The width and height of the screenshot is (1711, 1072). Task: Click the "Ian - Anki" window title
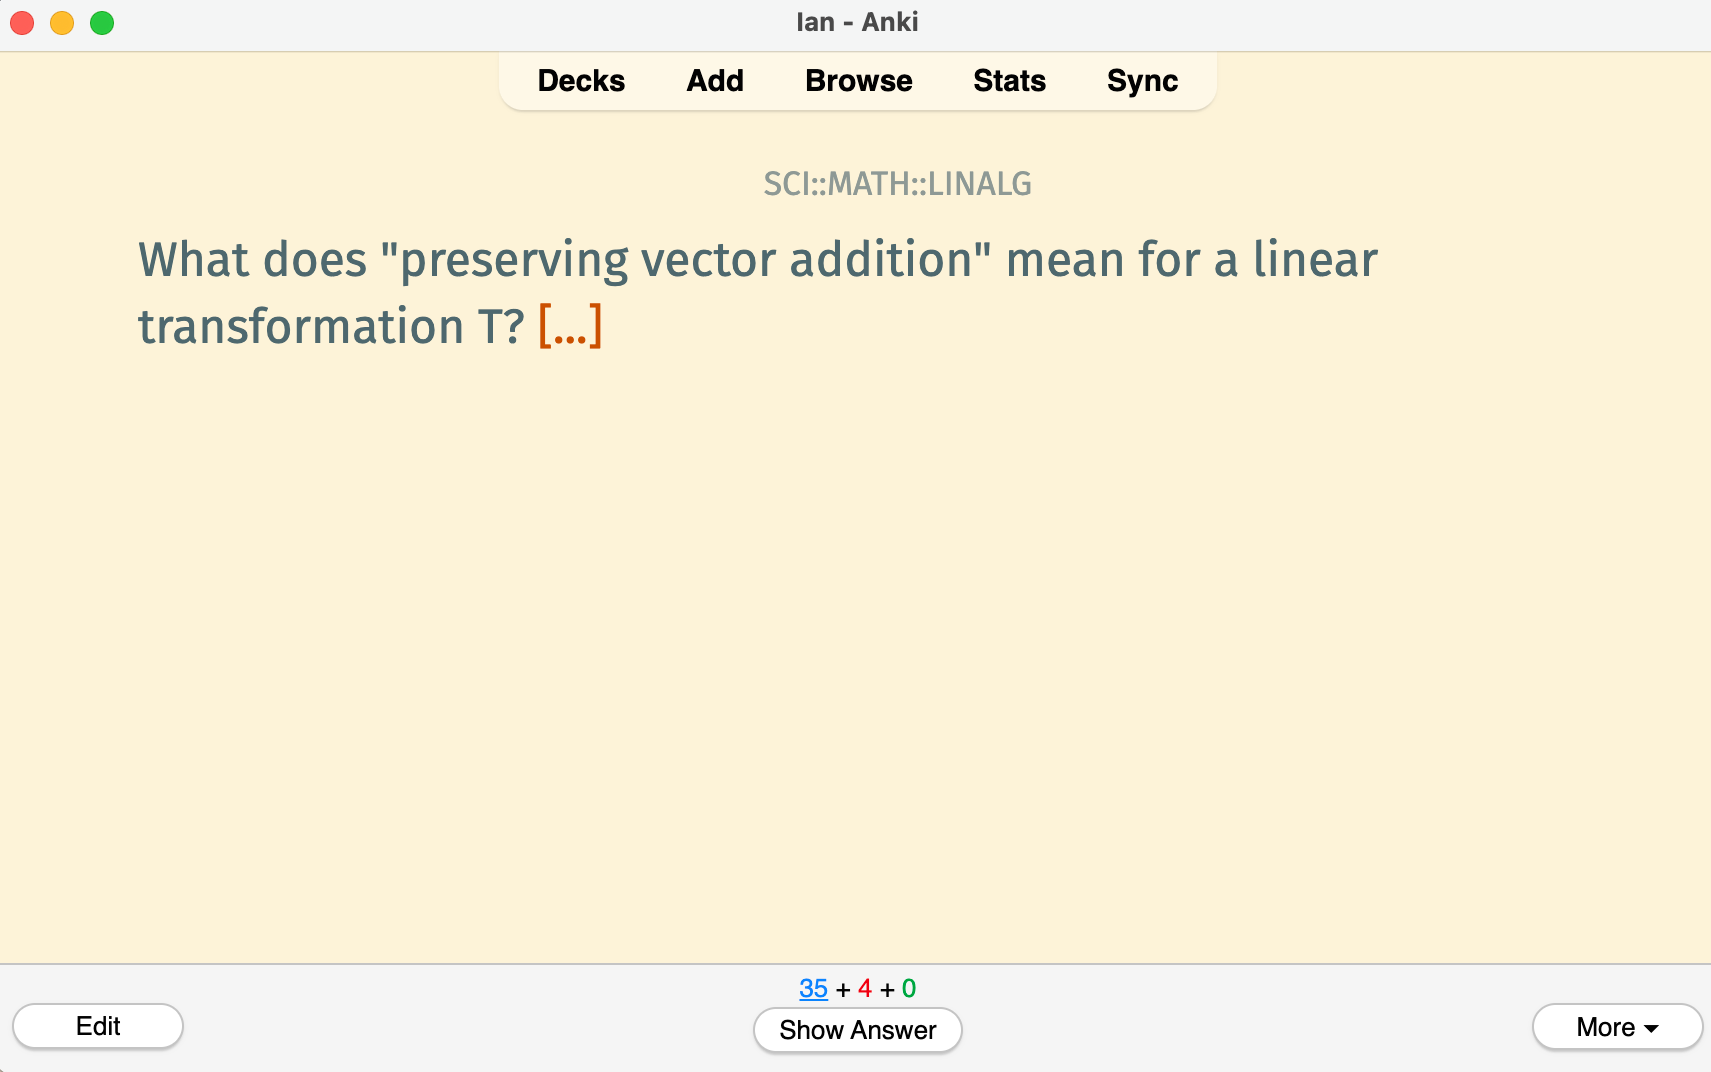[x=857, y=22]
